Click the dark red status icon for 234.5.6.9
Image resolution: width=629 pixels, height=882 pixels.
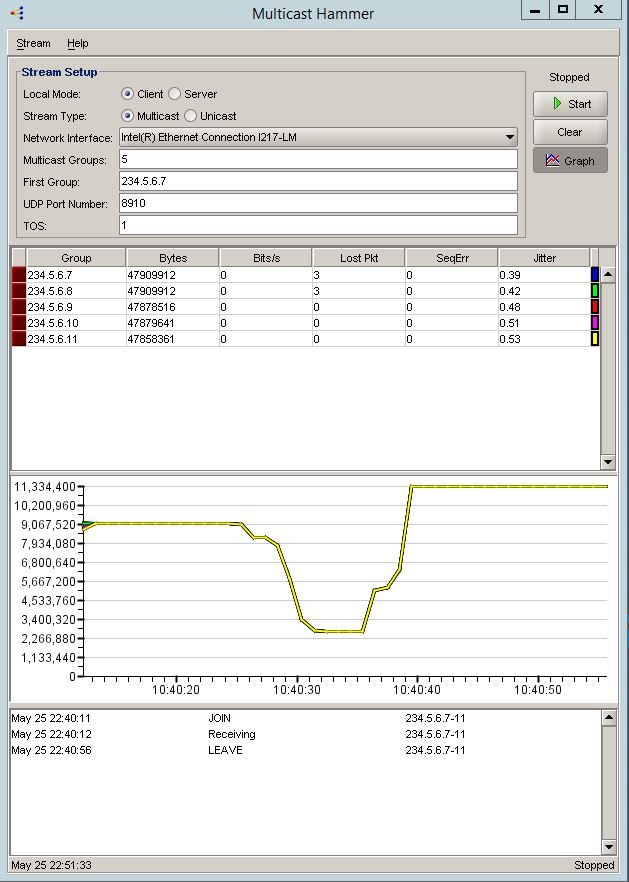(18, 307)
